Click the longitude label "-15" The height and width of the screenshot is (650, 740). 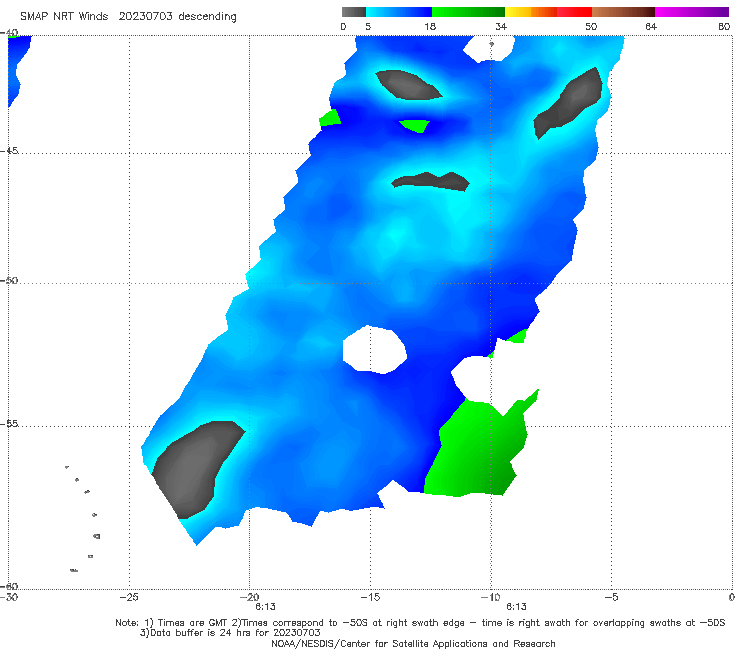coord(370,597)
